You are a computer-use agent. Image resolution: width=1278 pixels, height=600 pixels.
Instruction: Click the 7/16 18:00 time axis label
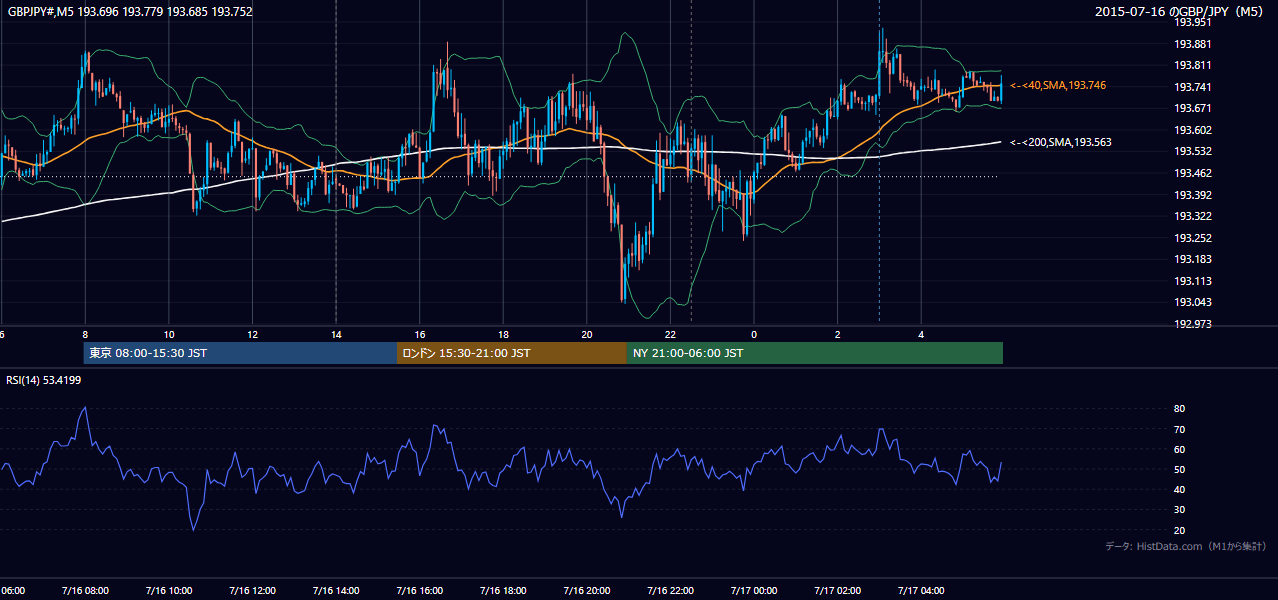pos(503,591)
